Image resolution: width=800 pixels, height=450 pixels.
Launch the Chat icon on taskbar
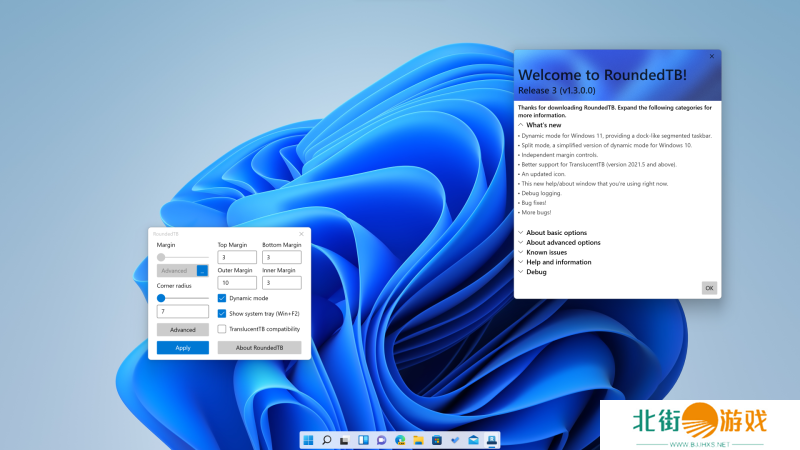[x=381, y=440]
